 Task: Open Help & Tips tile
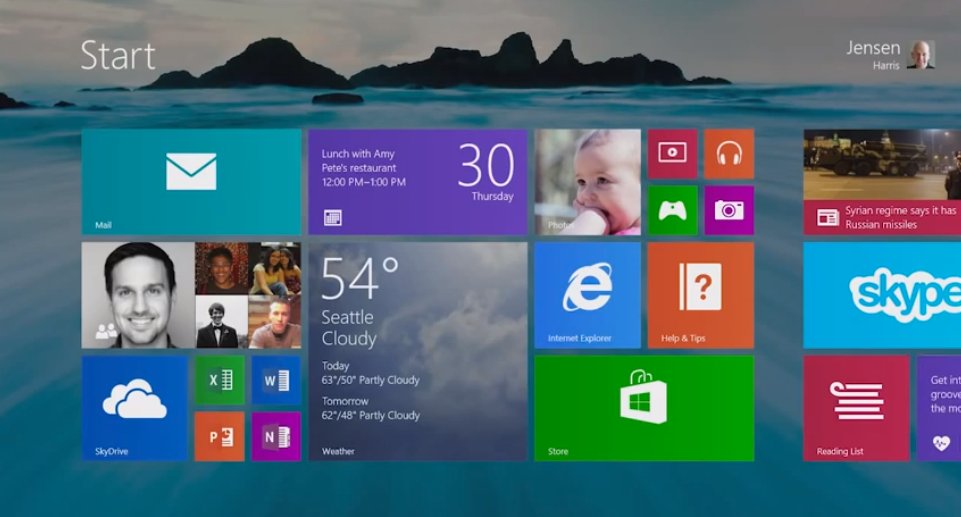[700, 294]
